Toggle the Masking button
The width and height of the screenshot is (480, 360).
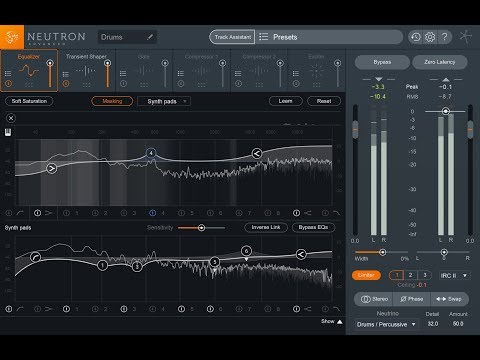coord(112,101)
